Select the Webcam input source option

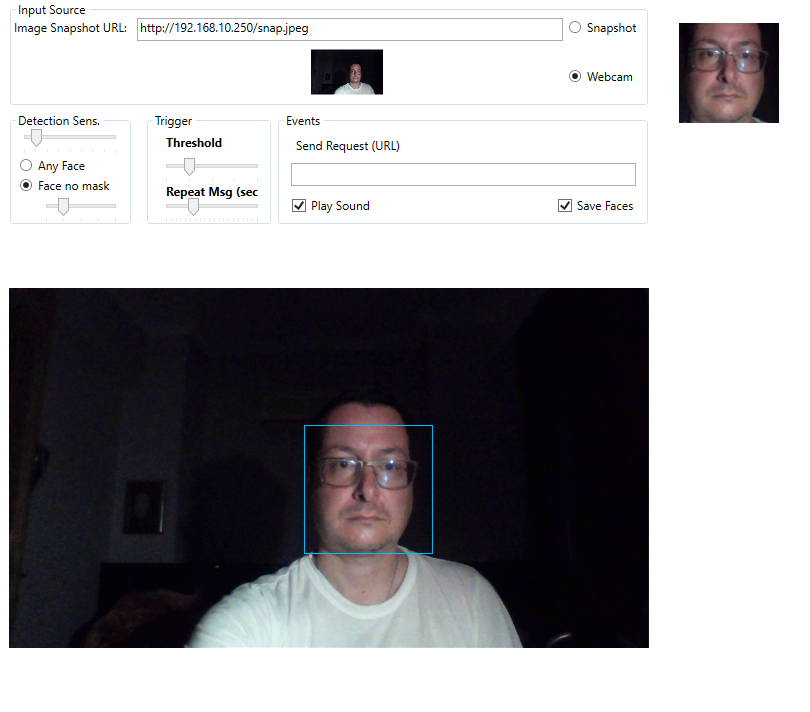[575, 76]
